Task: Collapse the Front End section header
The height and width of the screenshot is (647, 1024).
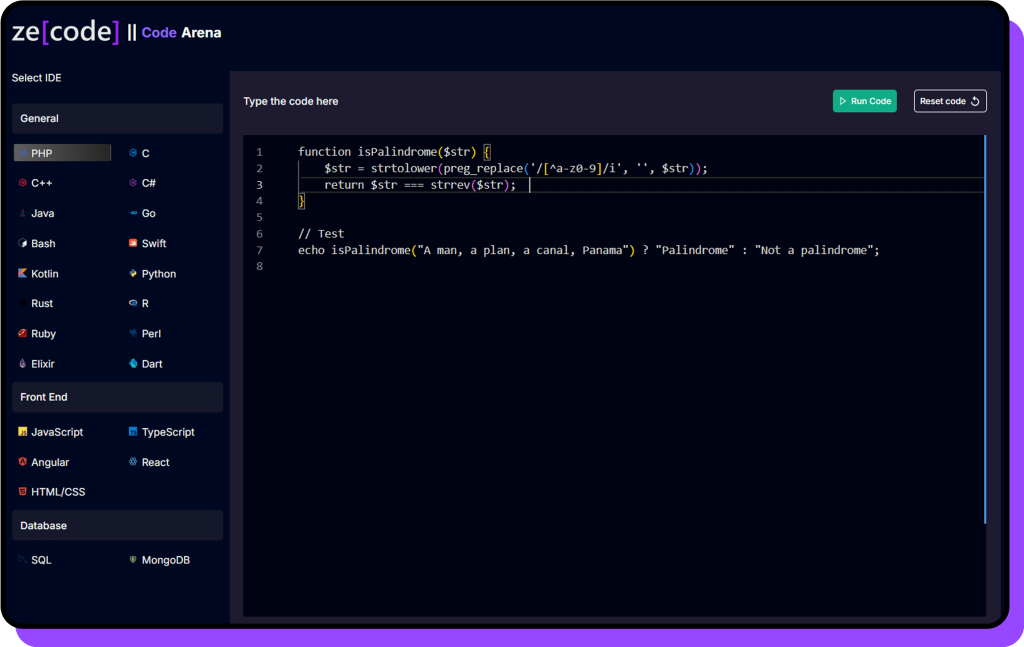Action: 117,397
